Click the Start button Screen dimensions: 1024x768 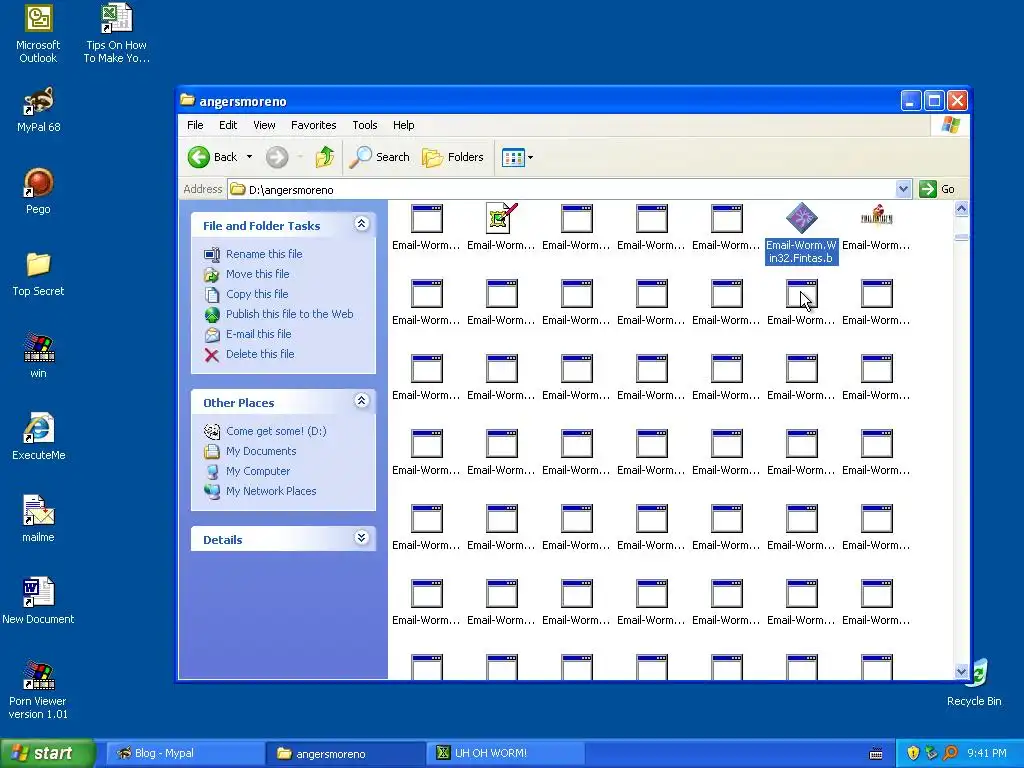tap(47, 753)
